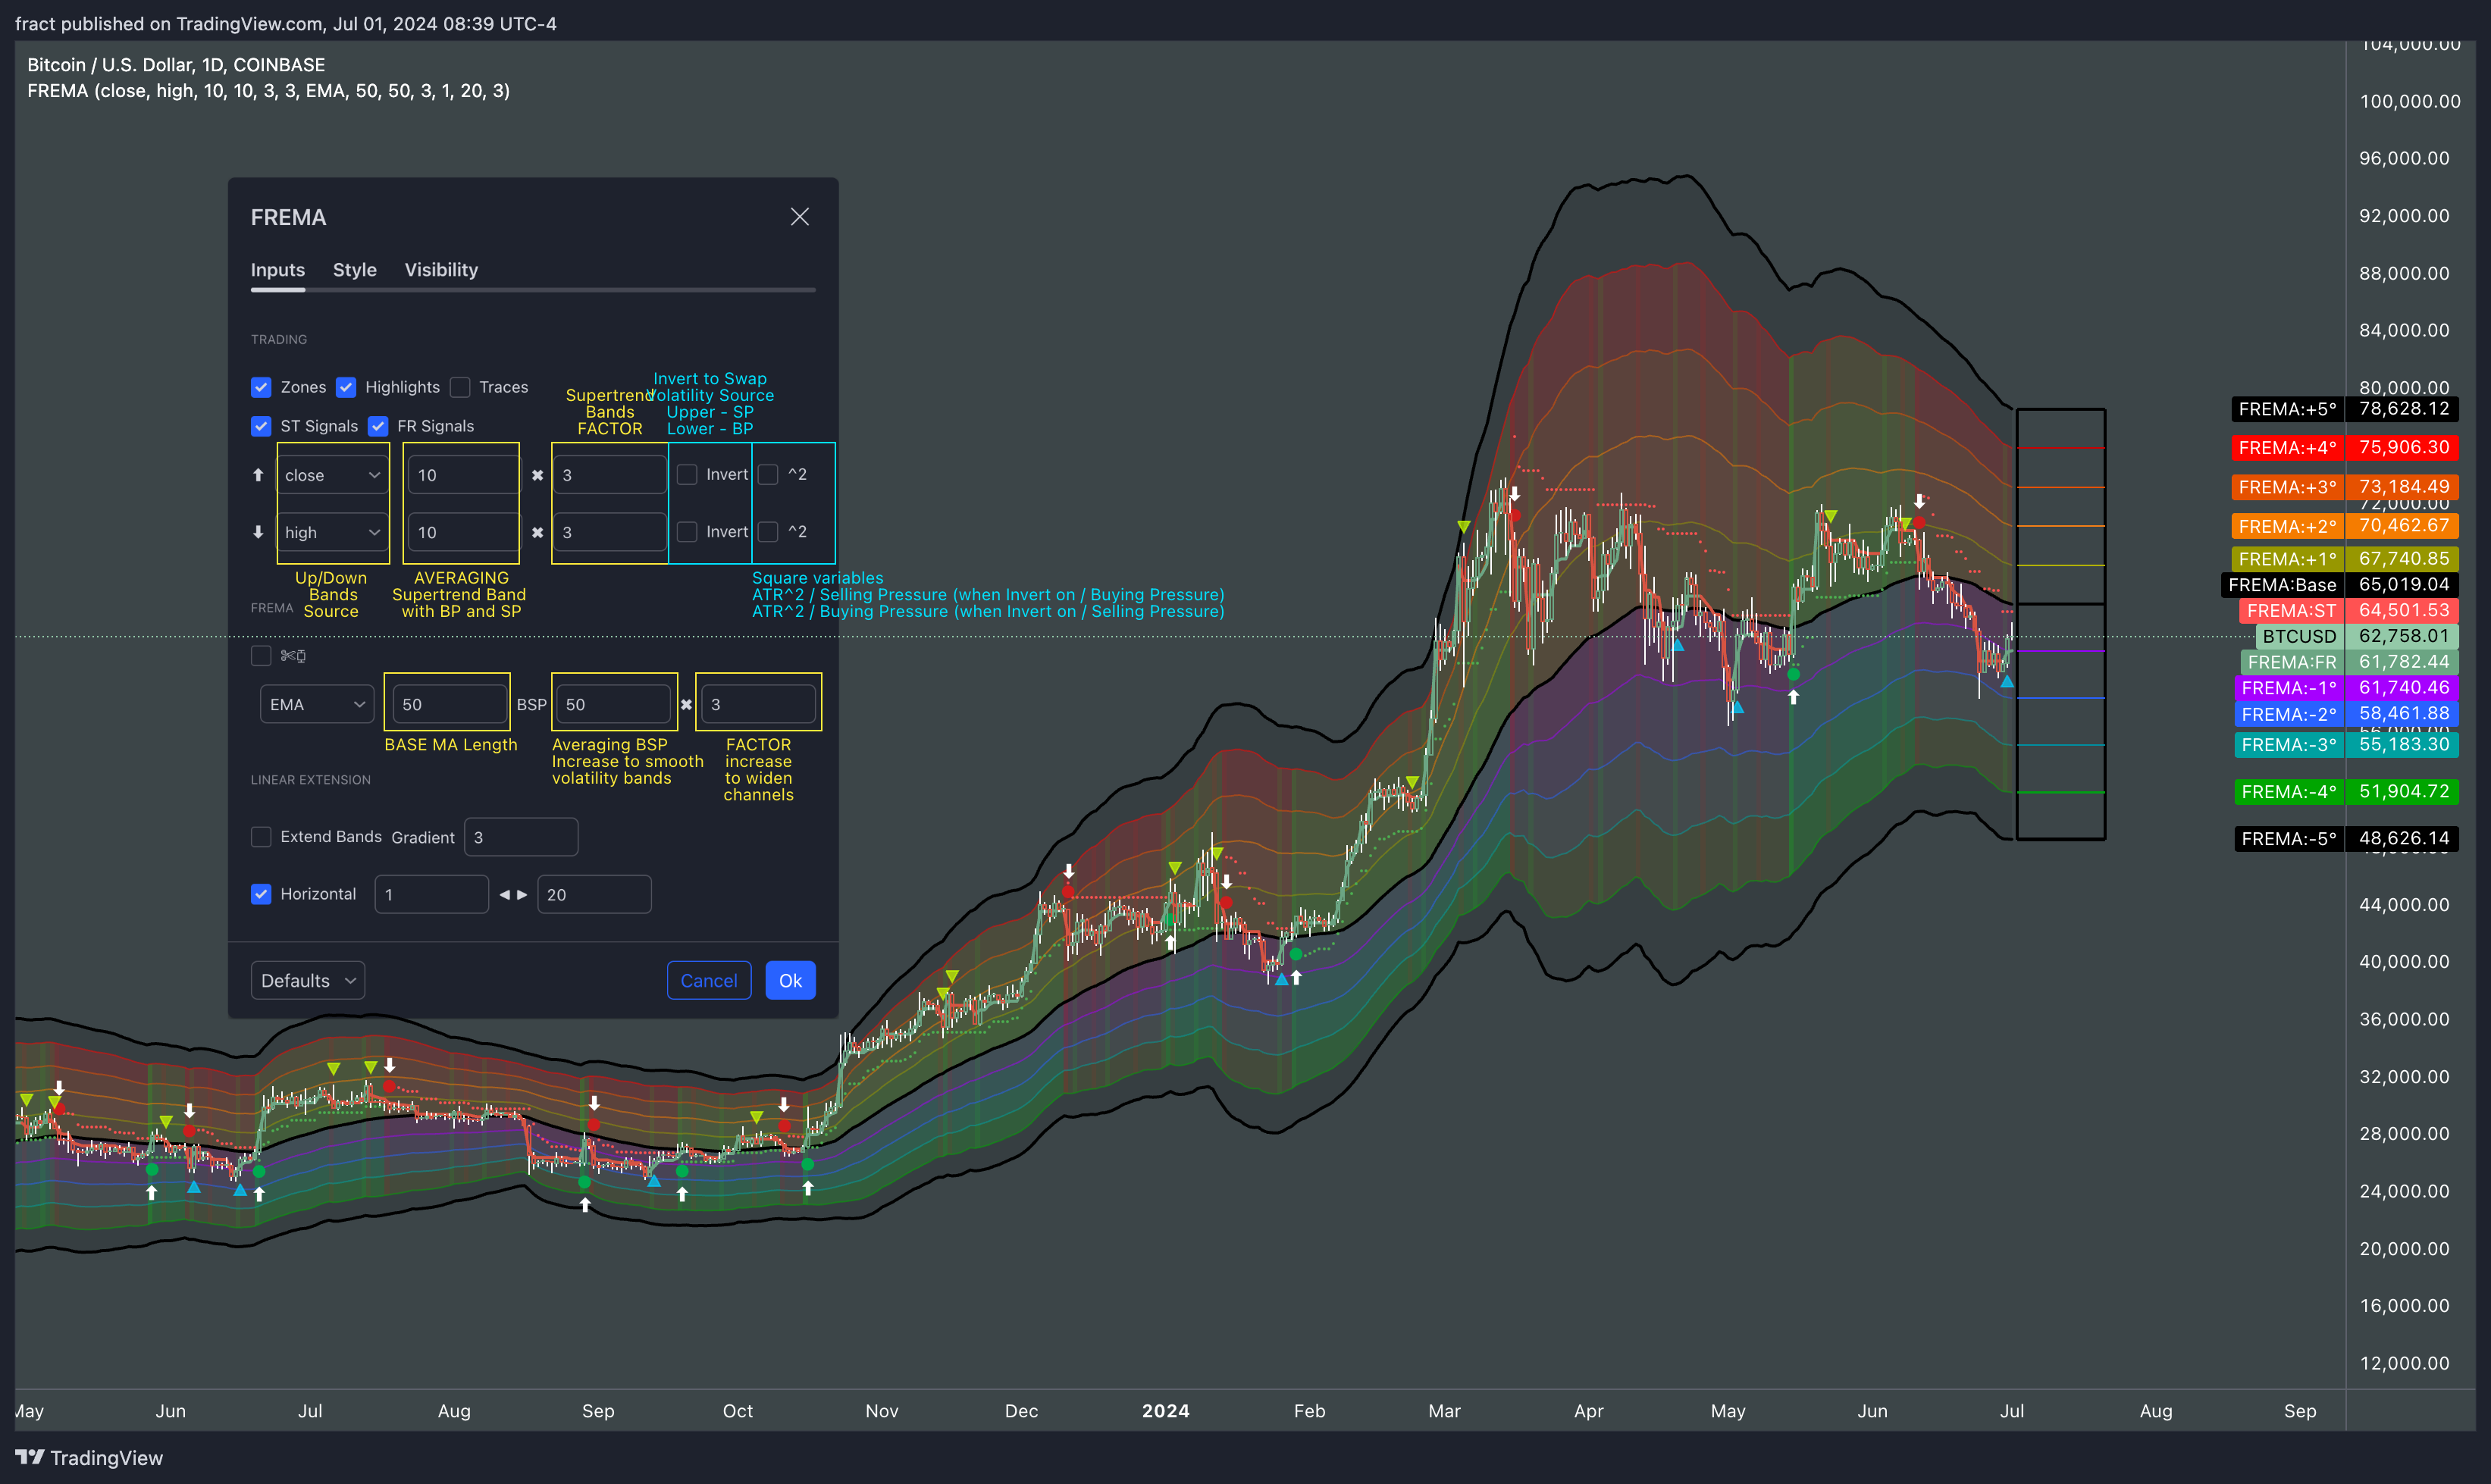This screenshot has height=1484, width=2491.
Task: Click the channel FACTOR field after BSP
Action: tap(758, 704)
